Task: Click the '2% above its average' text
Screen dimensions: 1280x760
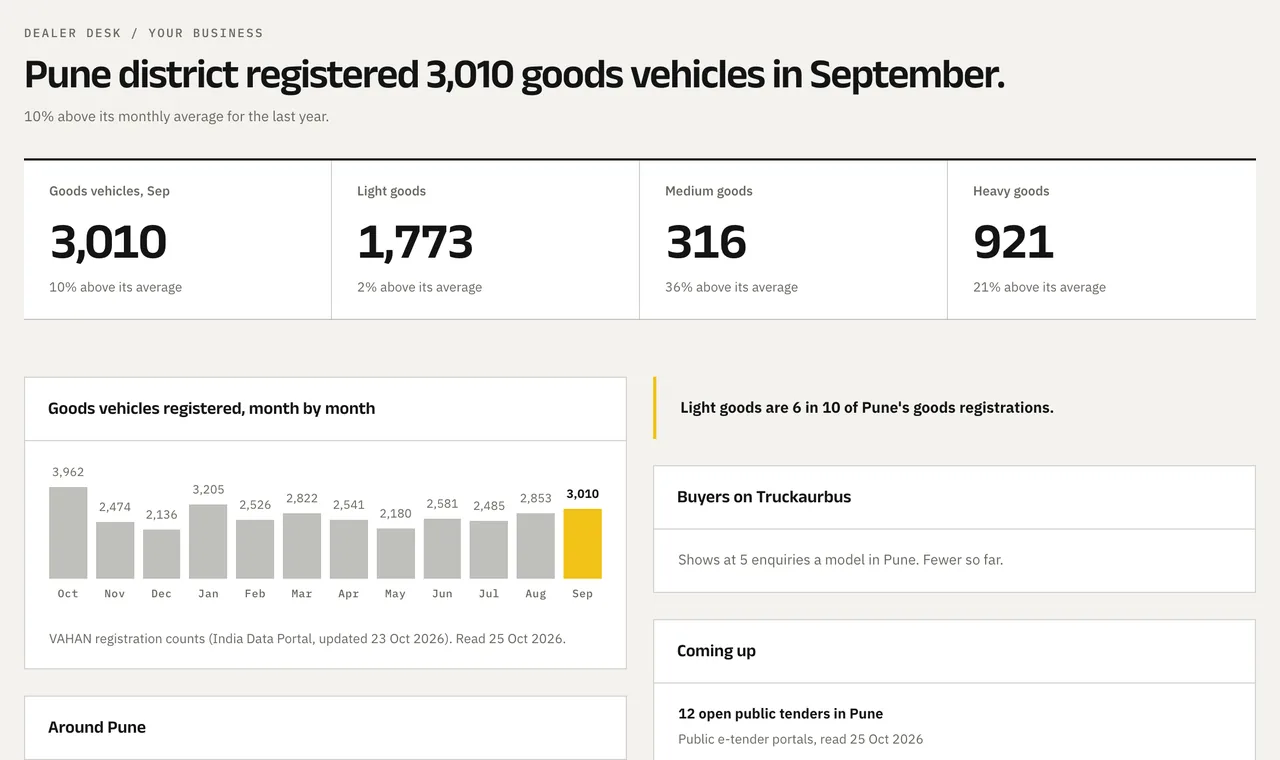Action: click(x=419, y=287)
